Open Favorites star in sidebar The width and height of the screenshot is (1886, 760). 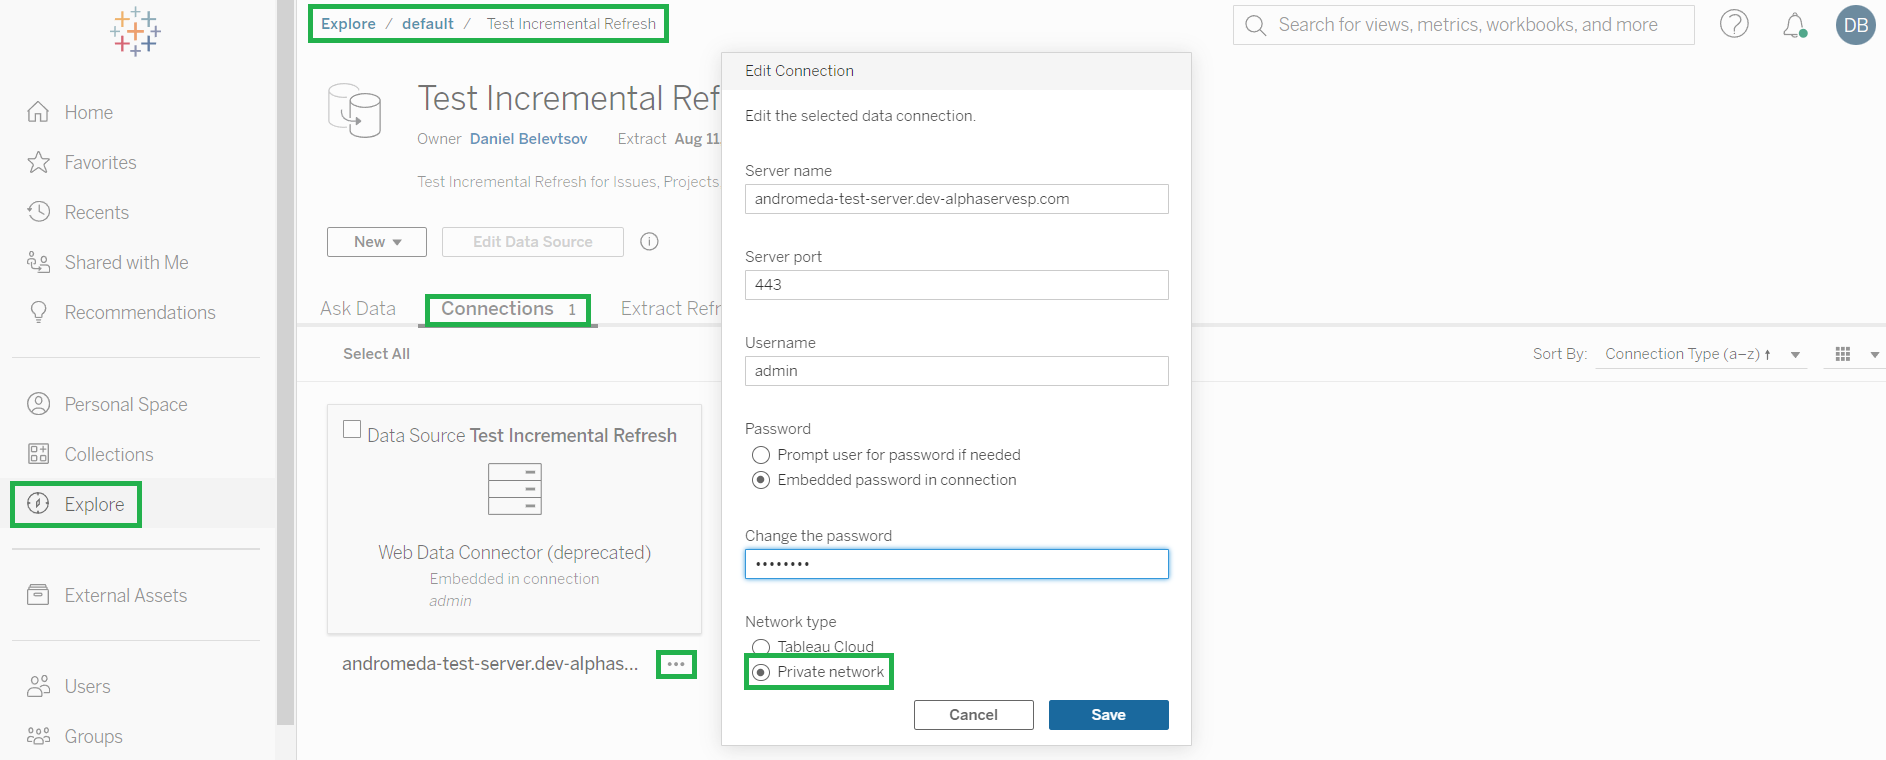coord(82,162)
